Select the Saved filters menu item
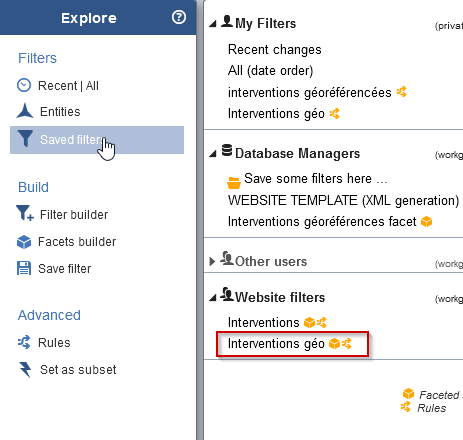Screen dimensions: 463x440 pyautogui.click(x=97, y=140)
